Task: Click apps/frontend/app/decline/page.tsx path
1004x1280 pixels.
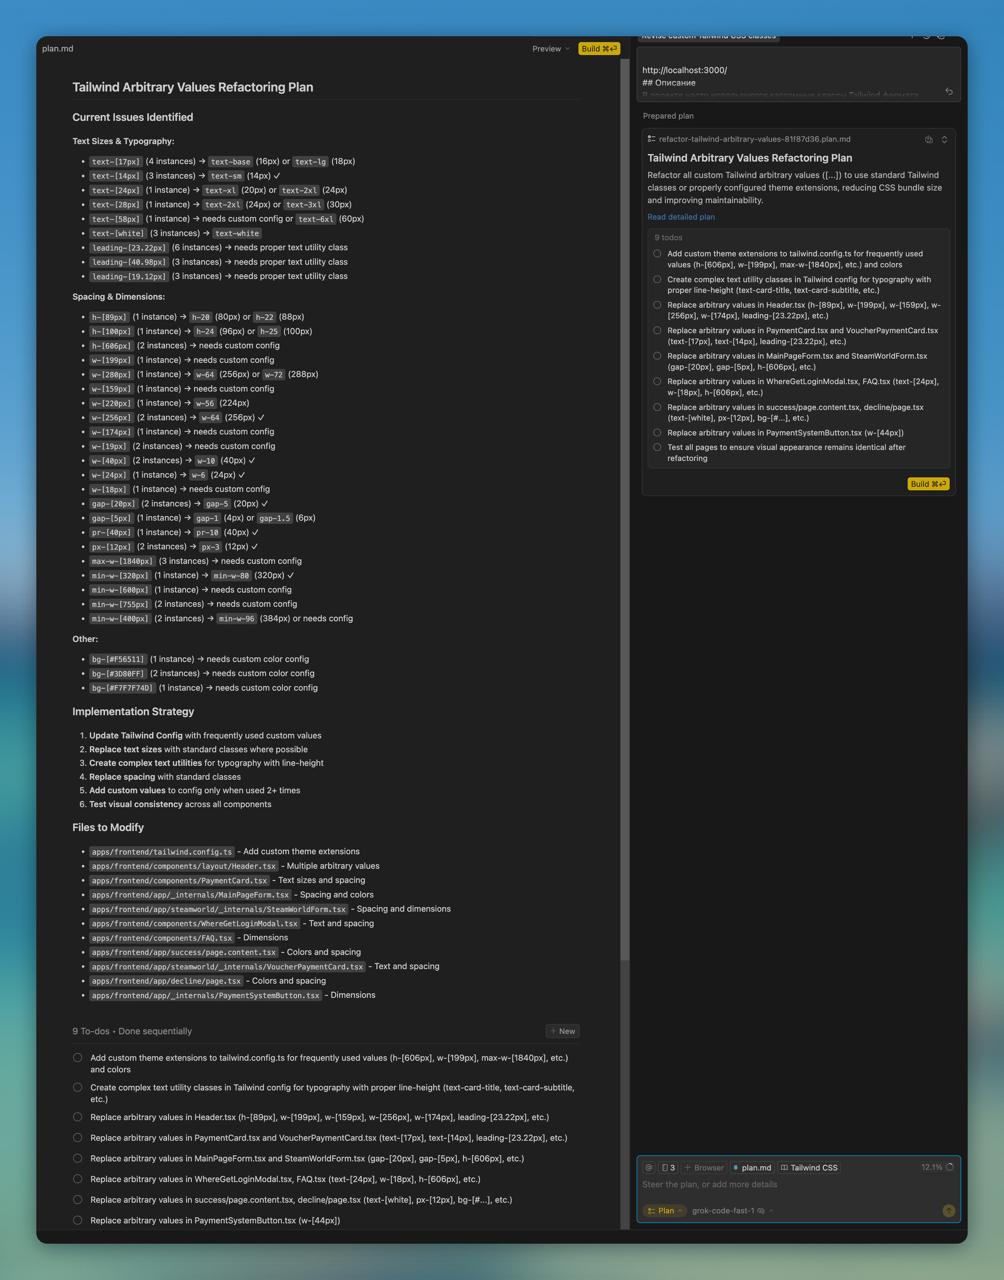Action: tap(166, 981)
